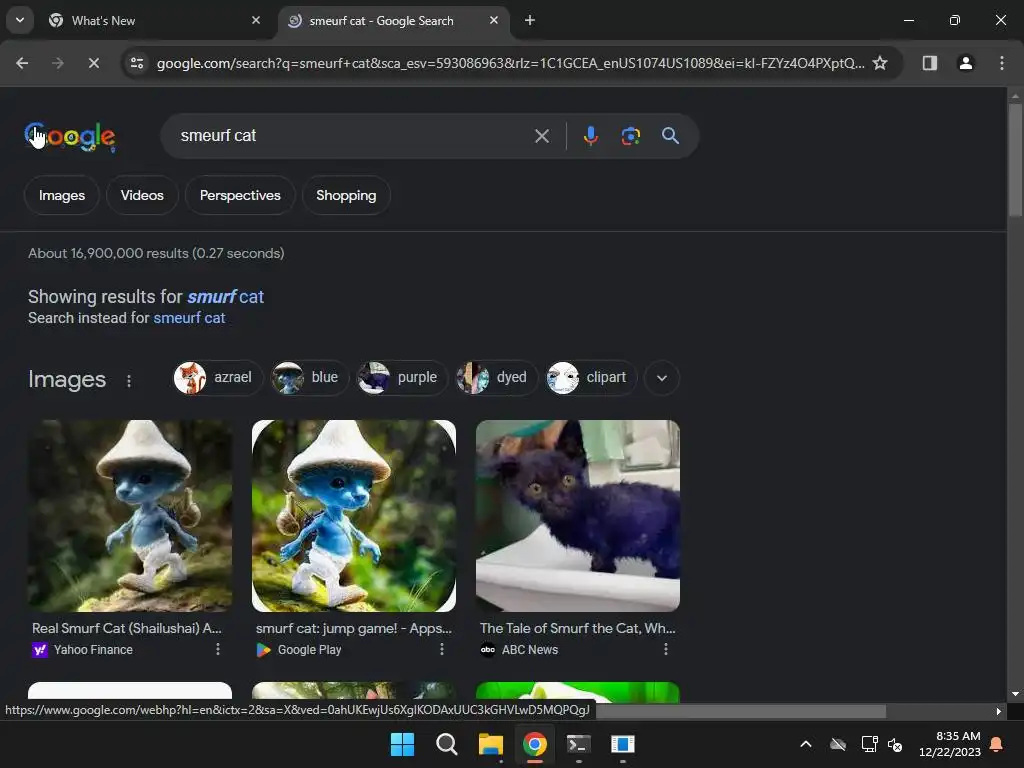1024x768 pixels.
Task: Open options for ABC News result
Action: coord(665,649)
